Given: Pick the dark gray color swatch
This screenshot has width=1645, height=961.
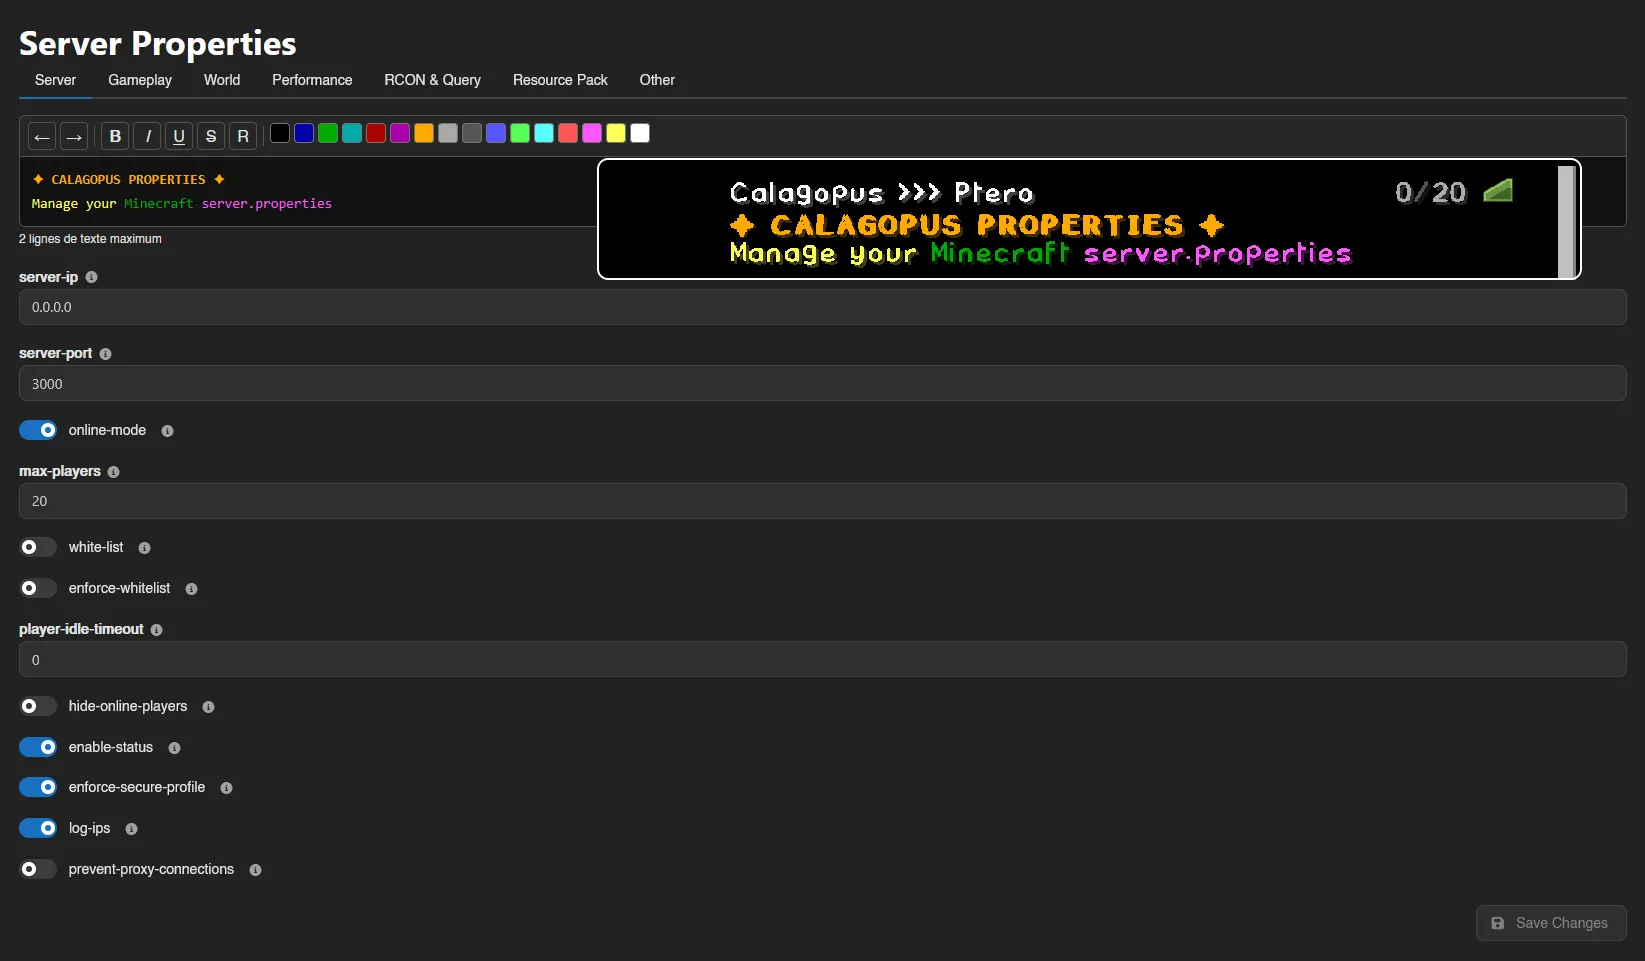Looking at the screenshot, I should [472, 133].
